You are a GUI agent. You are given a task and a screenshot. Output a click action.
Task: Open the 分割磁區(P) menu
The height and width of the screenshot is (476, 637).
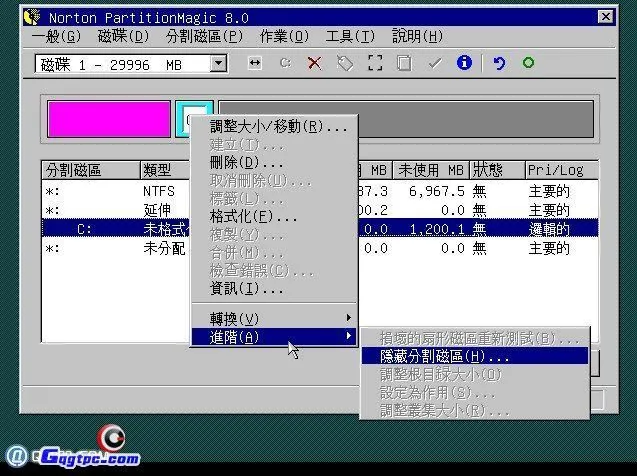(204, 37)
